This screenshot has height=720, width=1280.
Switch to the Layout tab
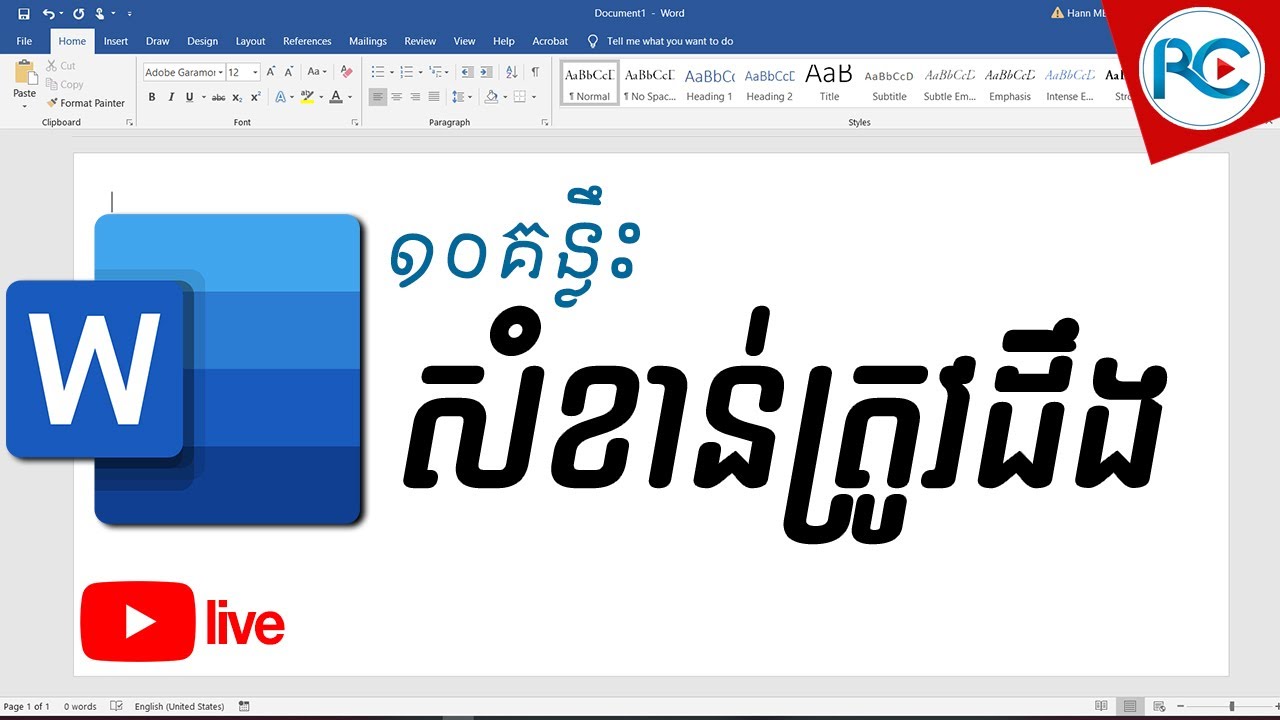point(250,41)
